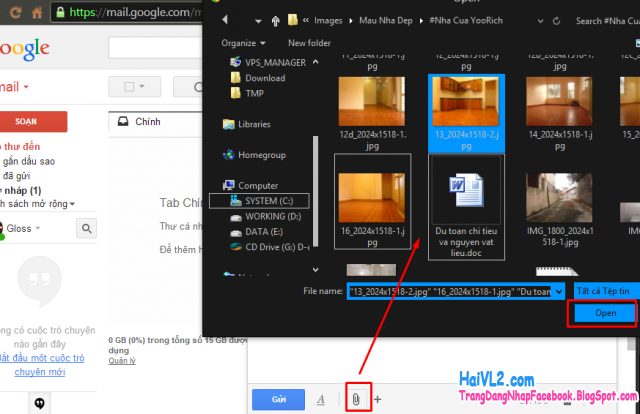The image size is (640, 414).
Task: Click Images in the breadcrumb path
Action: tap(328, 21)
